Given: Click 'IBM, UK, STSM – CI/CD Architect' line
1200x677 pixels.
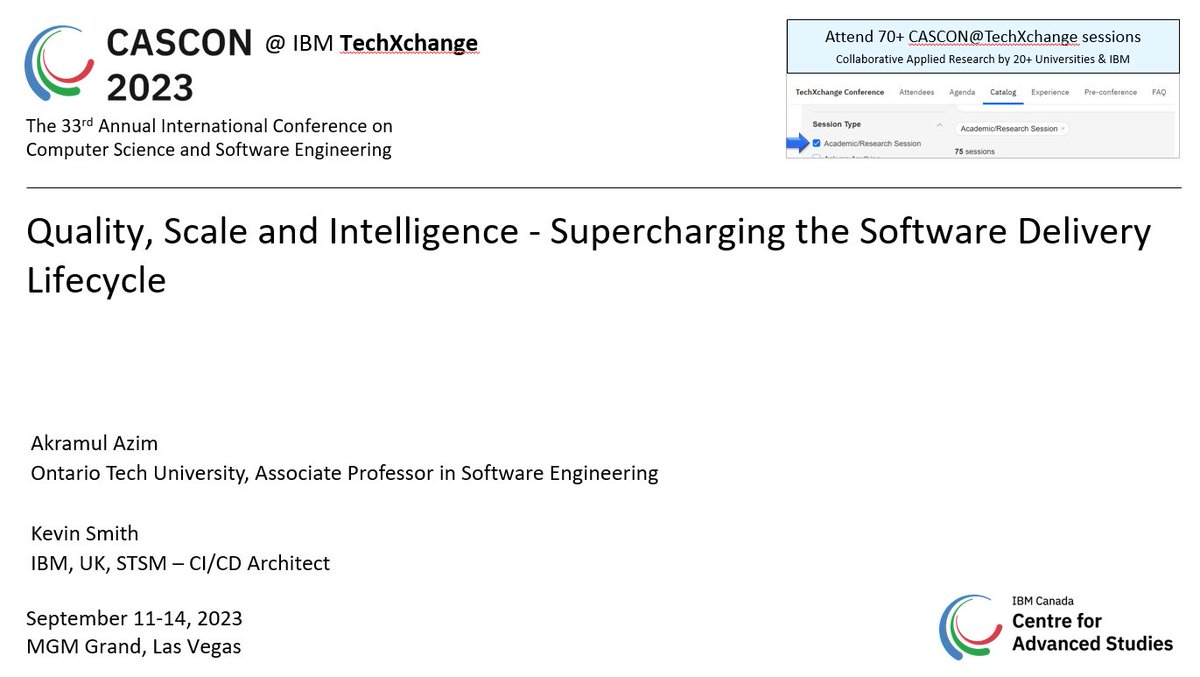Looking at the screenshot, I should coord(180,563).
